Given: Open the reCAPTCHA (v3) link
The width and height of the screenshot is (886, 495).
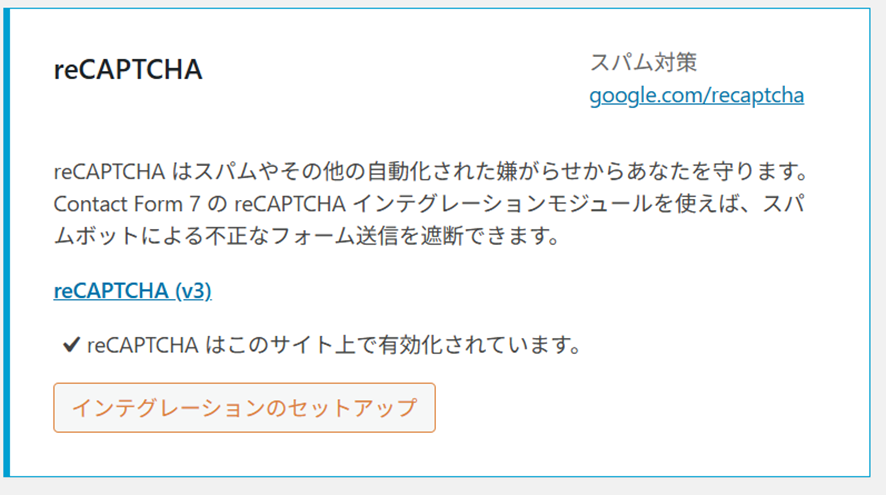Looking at the screenshot, I should 132,291.
